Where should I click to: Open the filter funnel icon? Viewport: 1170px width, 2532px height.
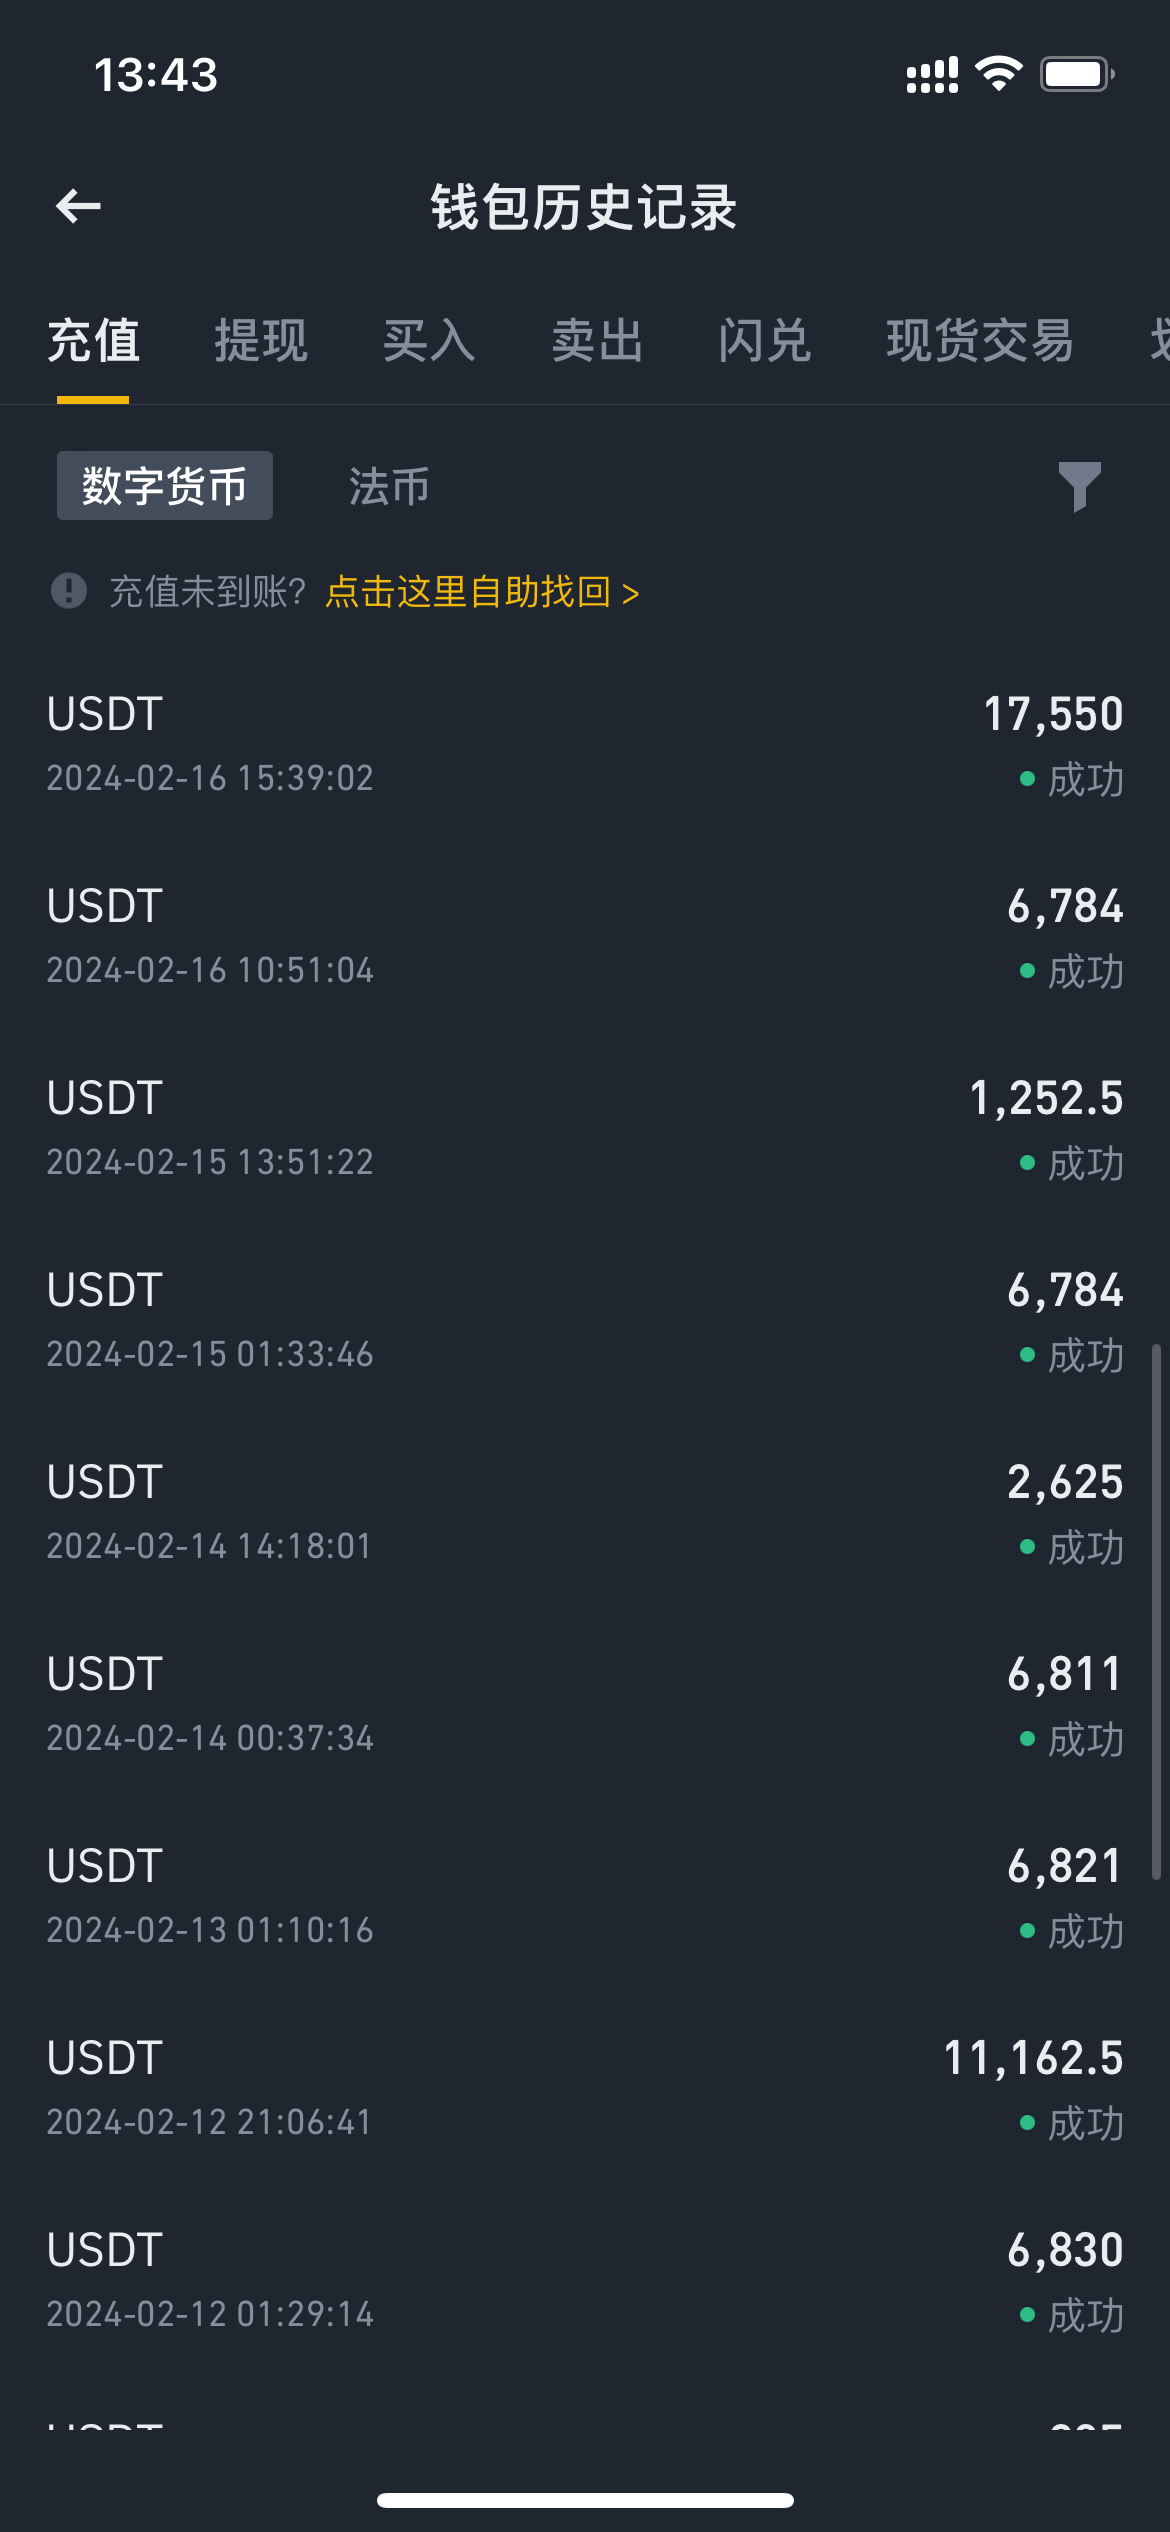click(x=1079, y=486)
